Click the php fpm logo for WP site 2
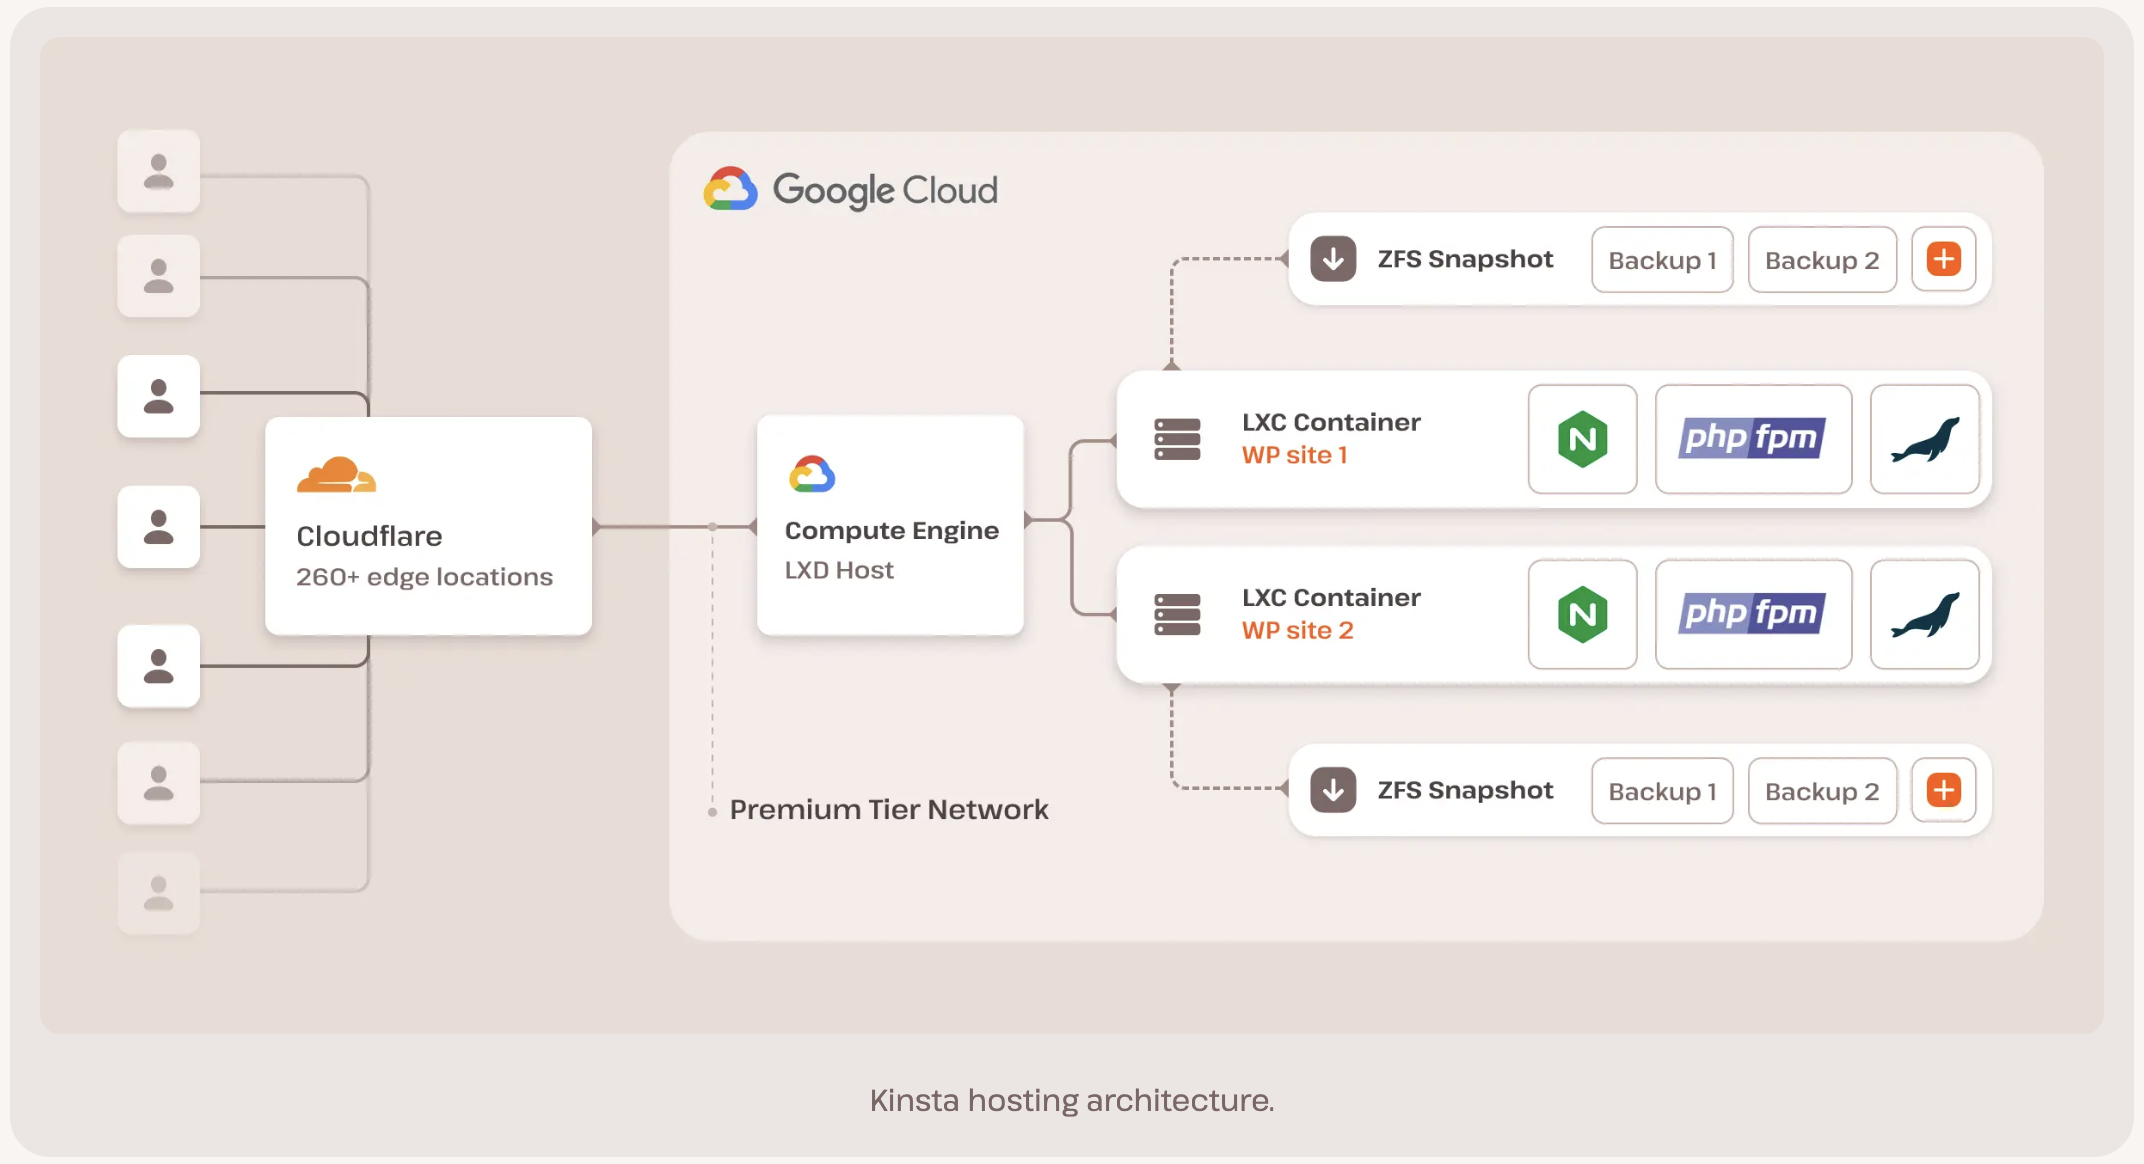The image size is (2144, 1164). (x=1753, y=614)
